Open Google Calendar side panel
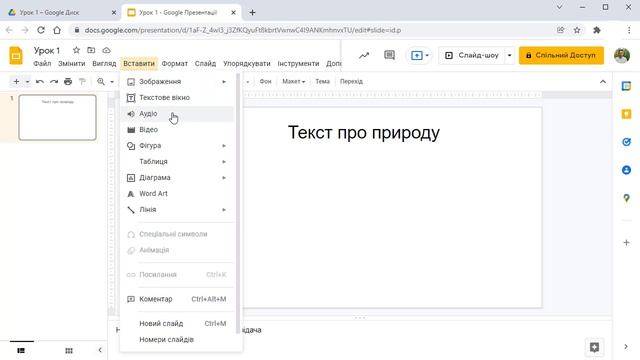 626,86
